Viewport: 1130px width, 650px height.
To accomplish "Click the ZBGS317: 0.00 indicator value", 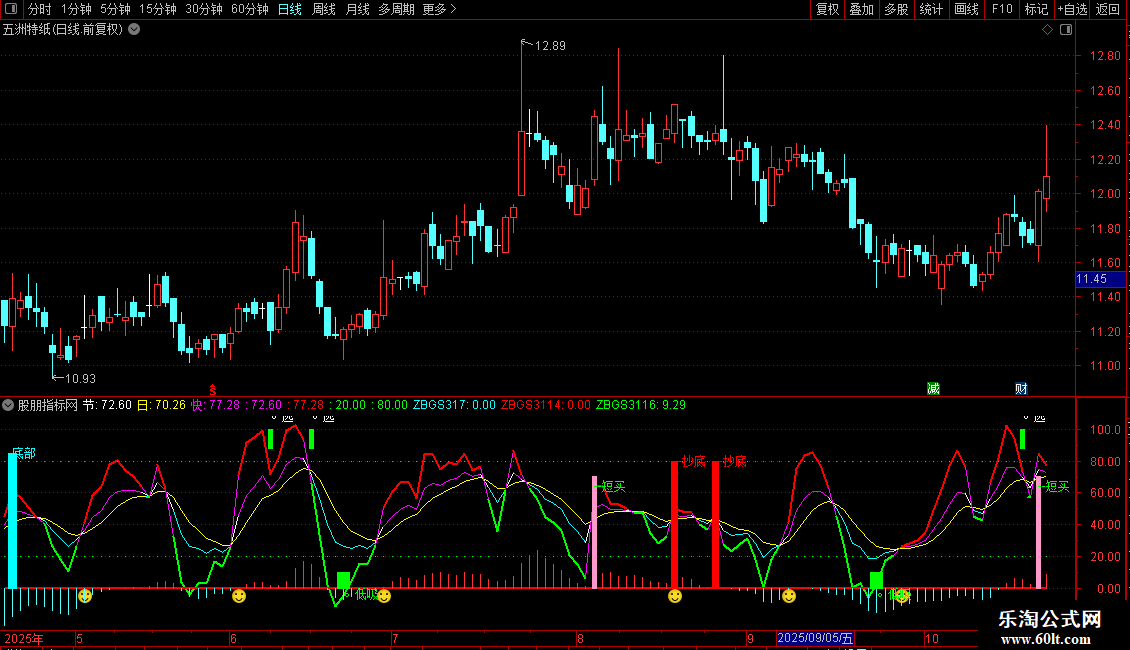I will coord(454,405).
